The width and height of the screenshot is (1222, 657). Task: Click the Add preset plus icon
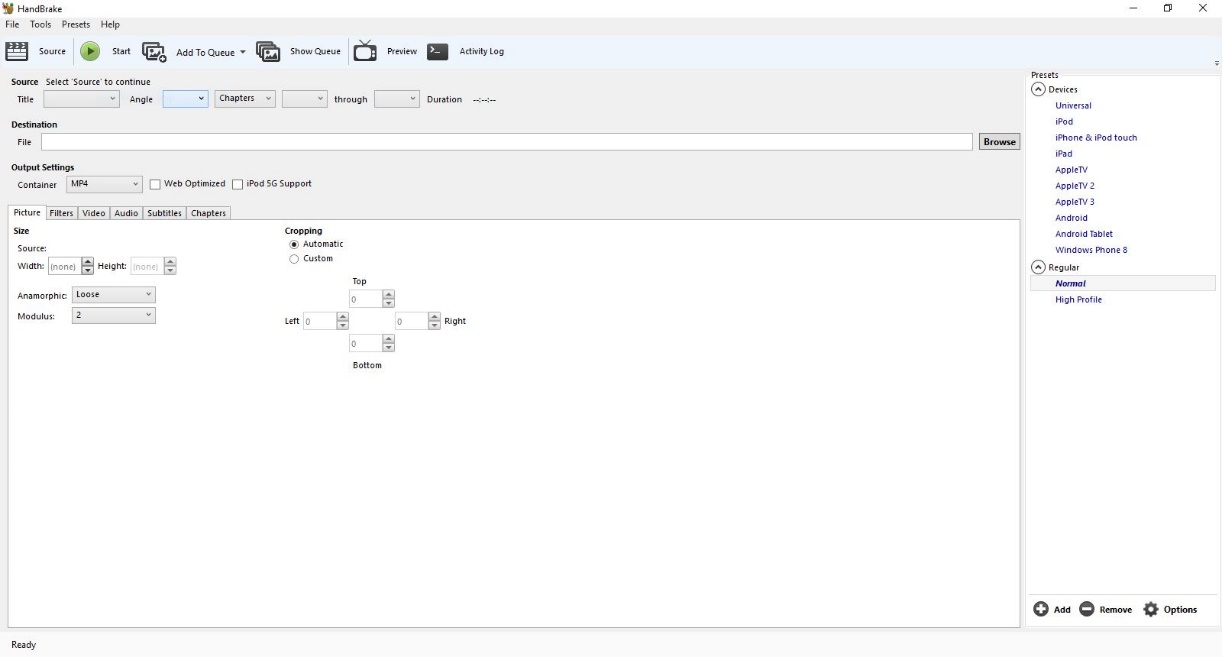[1041, 609]
